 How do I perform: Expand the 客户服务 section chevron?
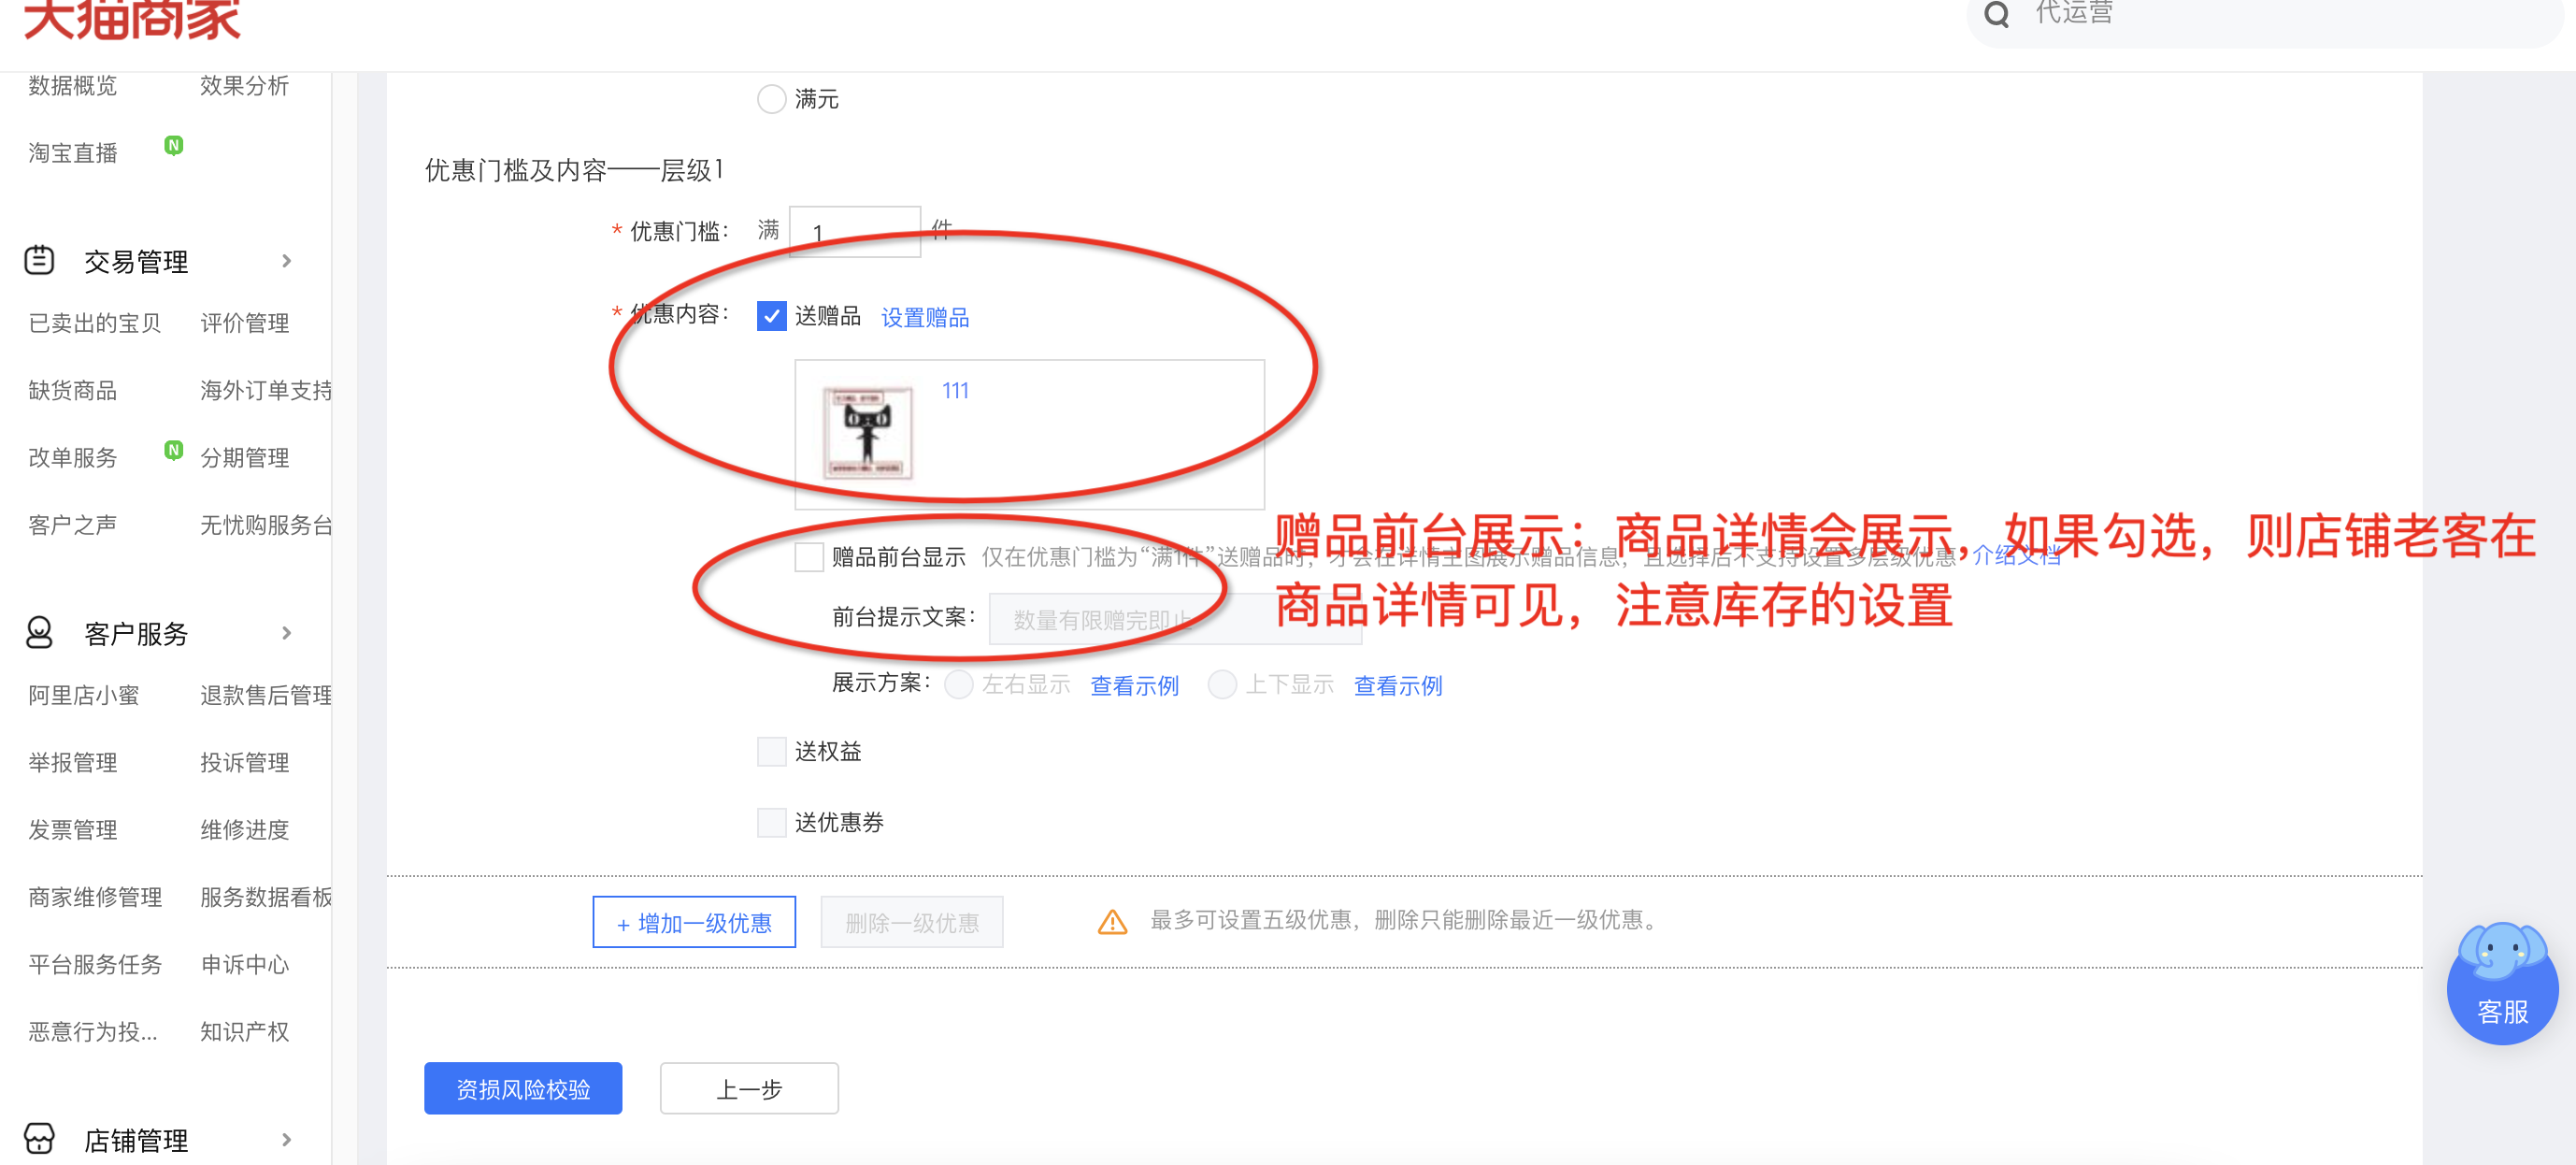point(287,633)
